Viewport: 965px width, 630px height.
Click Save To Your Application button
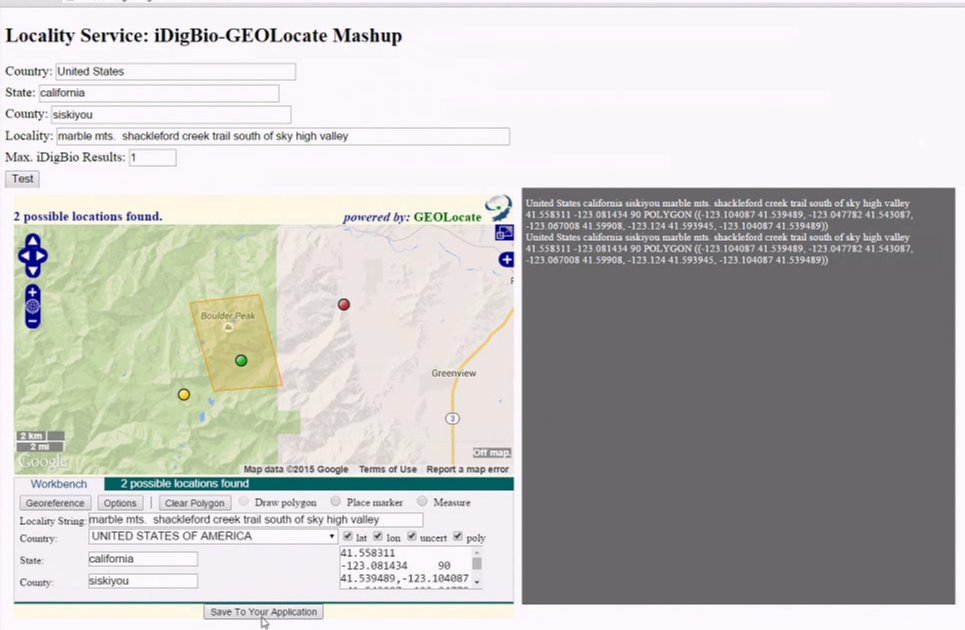pos(263,612)
